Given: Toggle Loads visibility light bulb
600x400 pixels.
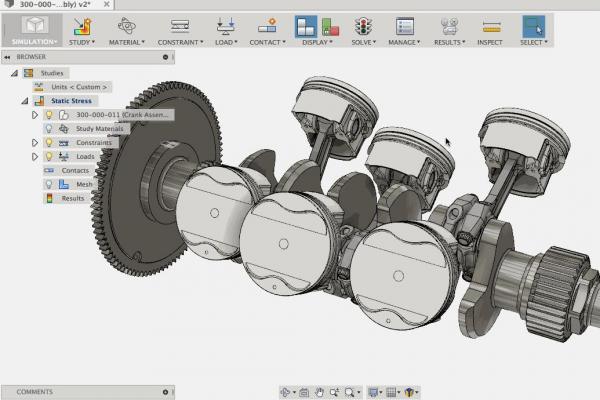Looking at the screenshot, I should 49,157.
